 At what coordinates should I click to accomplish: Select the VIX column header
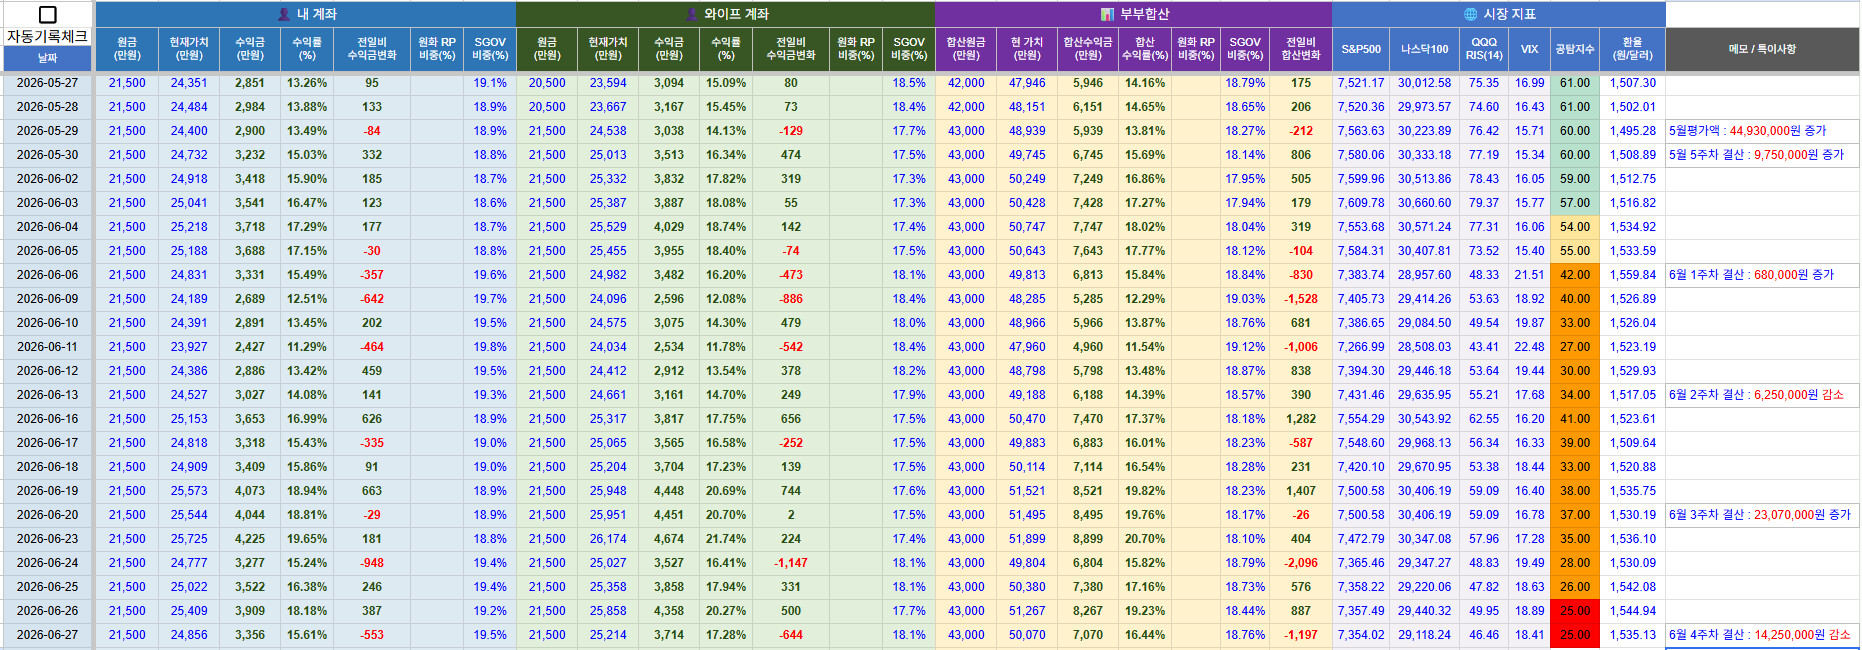coord(1529,49)
